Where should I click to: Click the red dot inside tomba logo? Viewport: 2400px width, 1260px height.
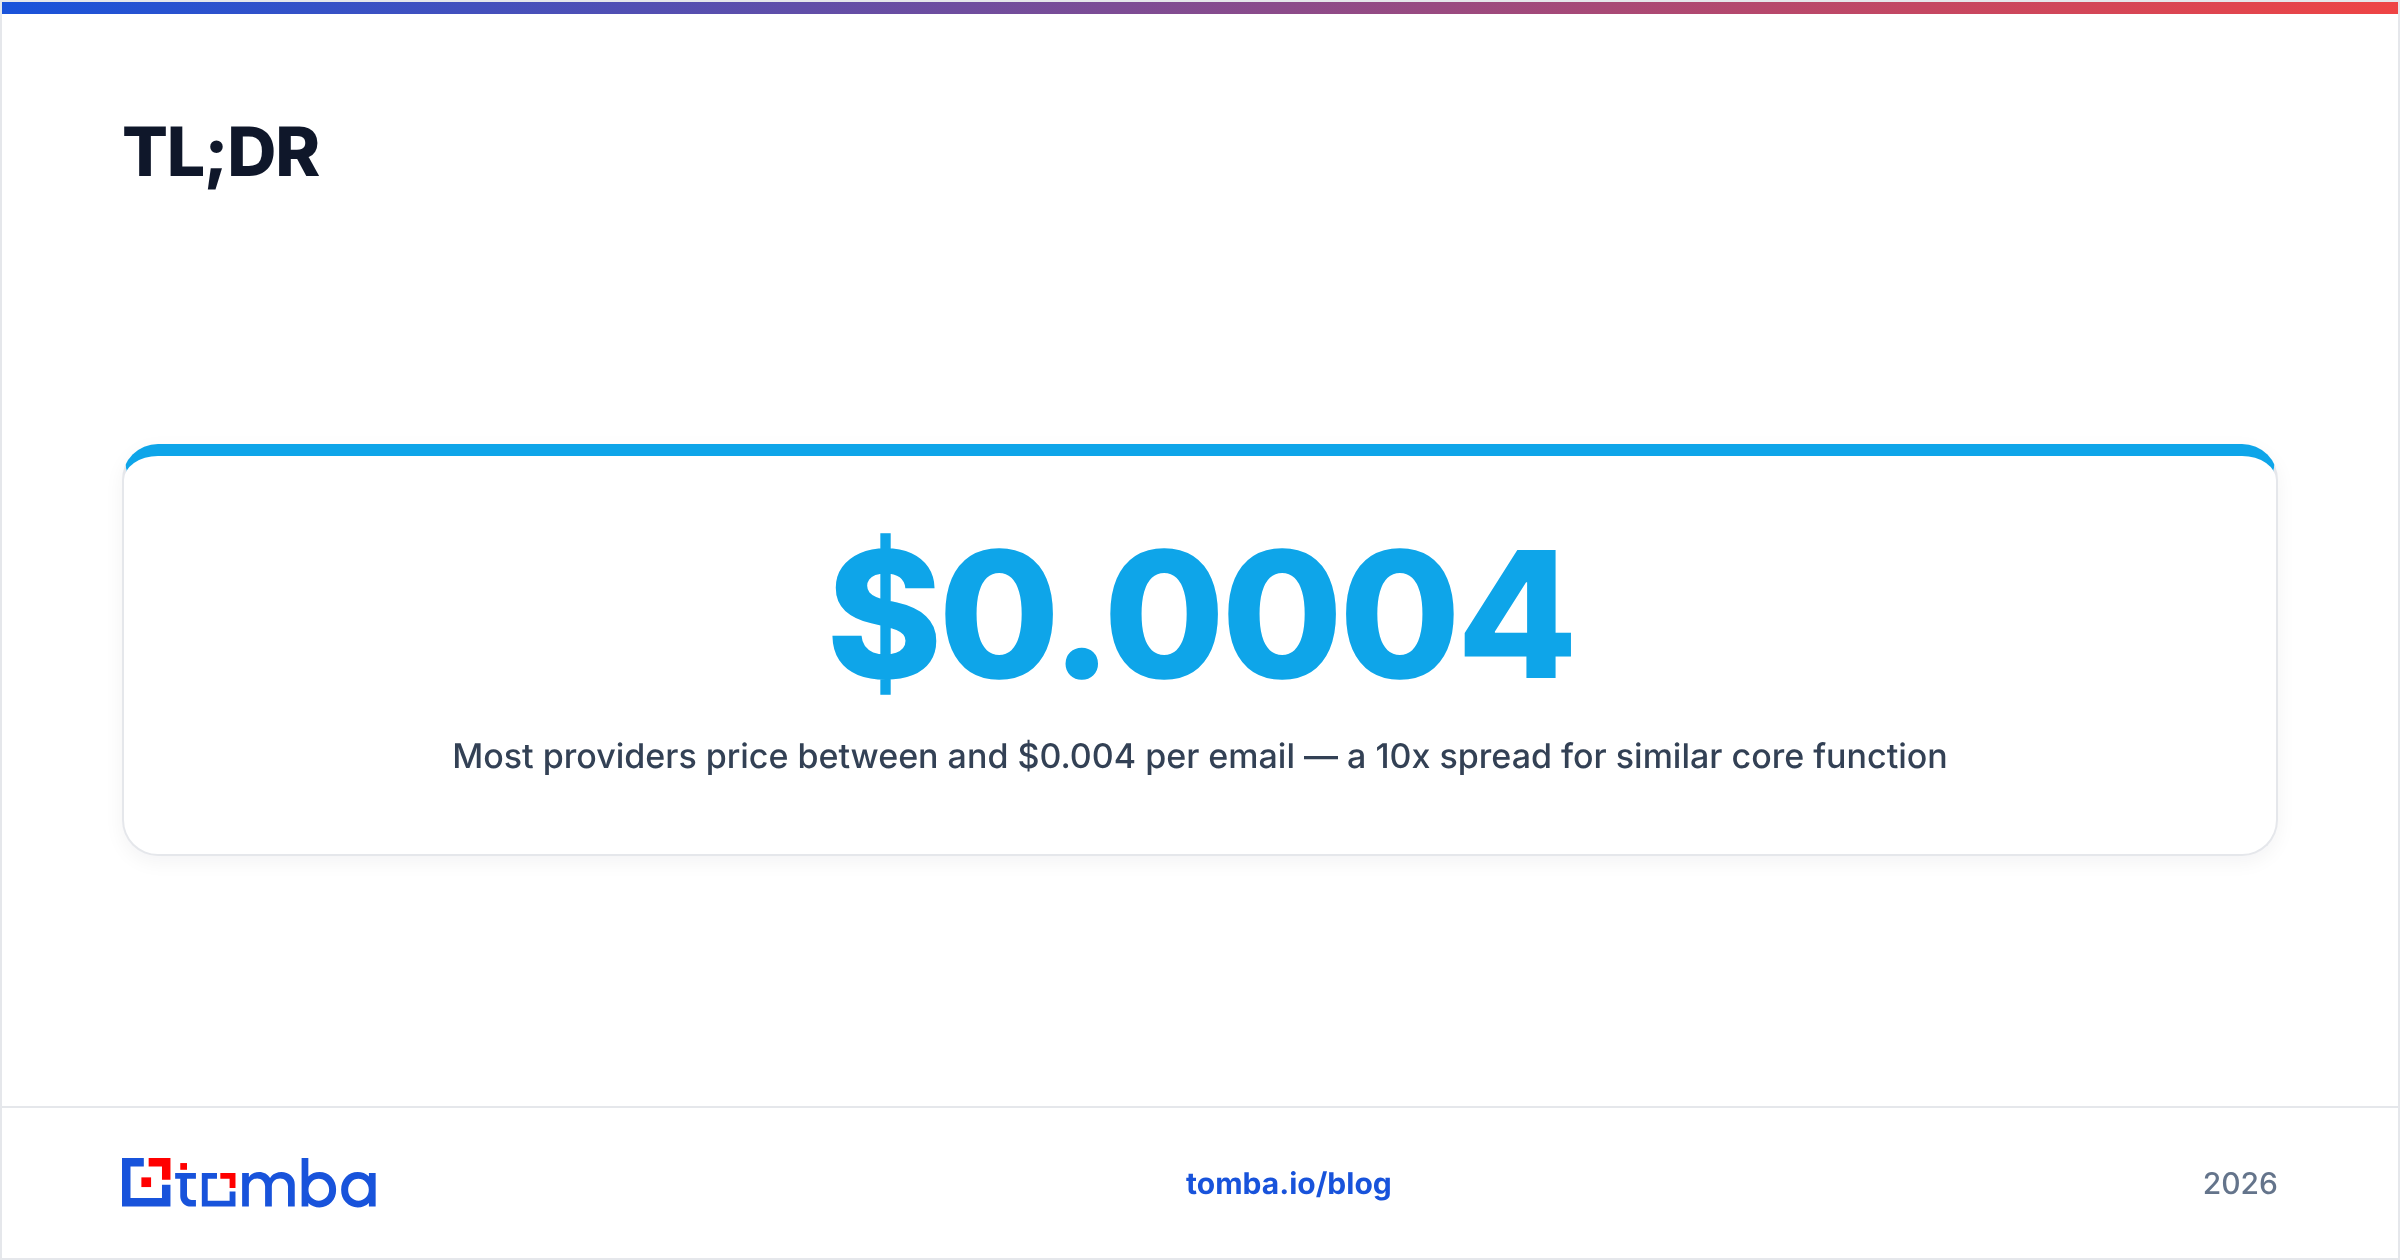point(148,1183)
